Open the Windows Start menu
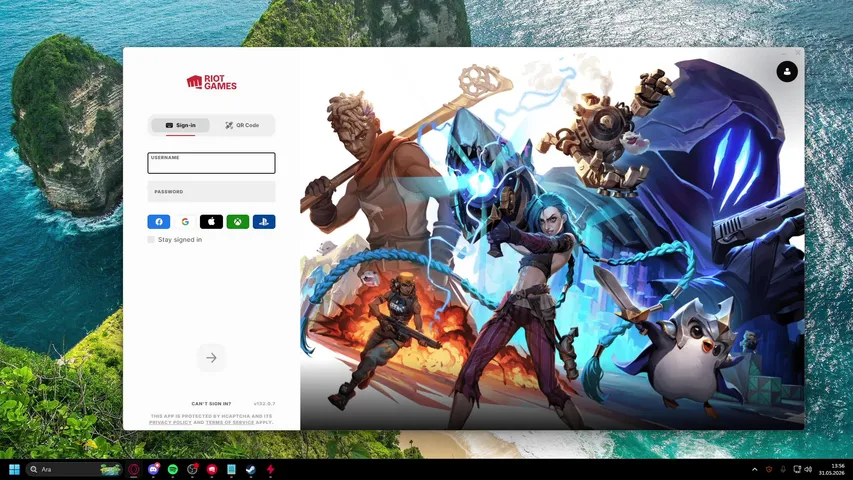Image resolution: width=853 pixels, height=480 pixels. 15,469
